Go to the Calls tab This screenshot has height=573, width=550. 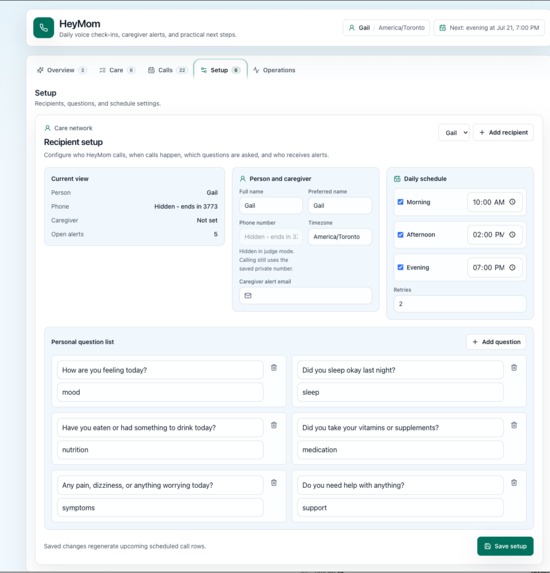pyautogui.click(x=168, y=70)
